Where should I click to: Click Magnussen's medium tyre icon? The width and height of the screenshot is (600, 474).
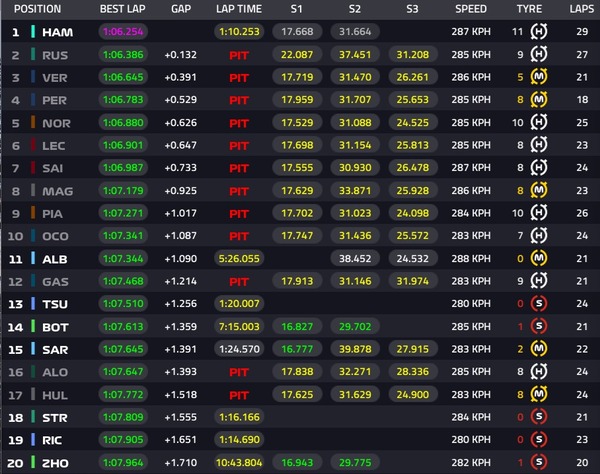(538, 191)
